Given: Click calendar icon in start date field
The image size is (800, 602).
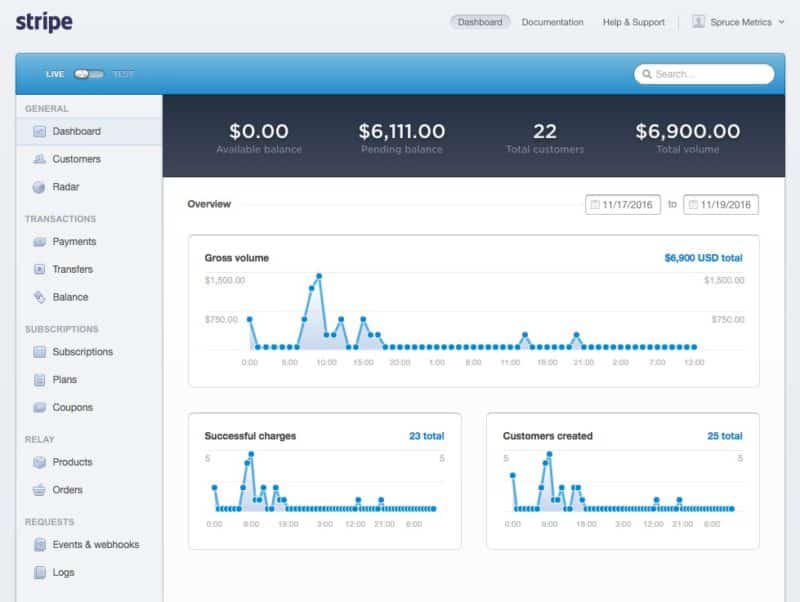Looking at the screenshot, I should point(594,205).
